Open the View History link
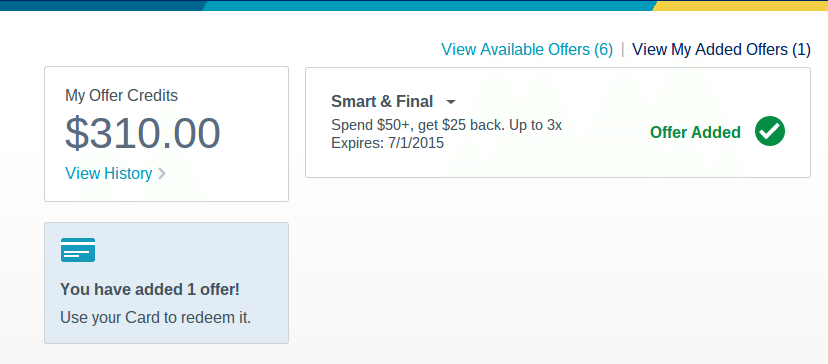This screenshot has width=828, height=364. [x=109, y=173]
